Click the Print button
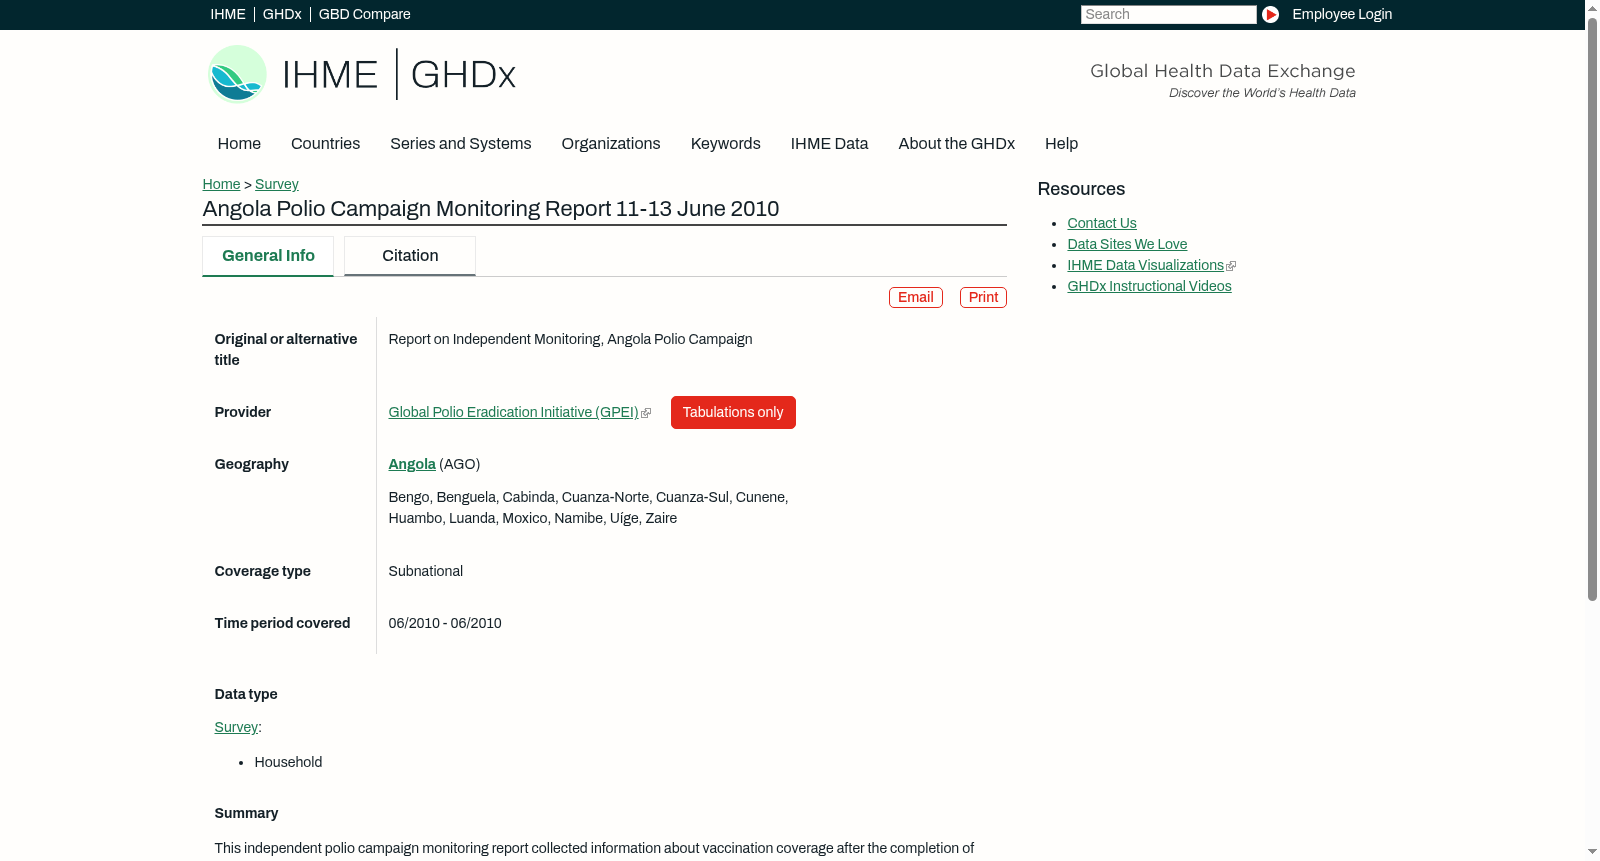 click(x=983, y=297)
